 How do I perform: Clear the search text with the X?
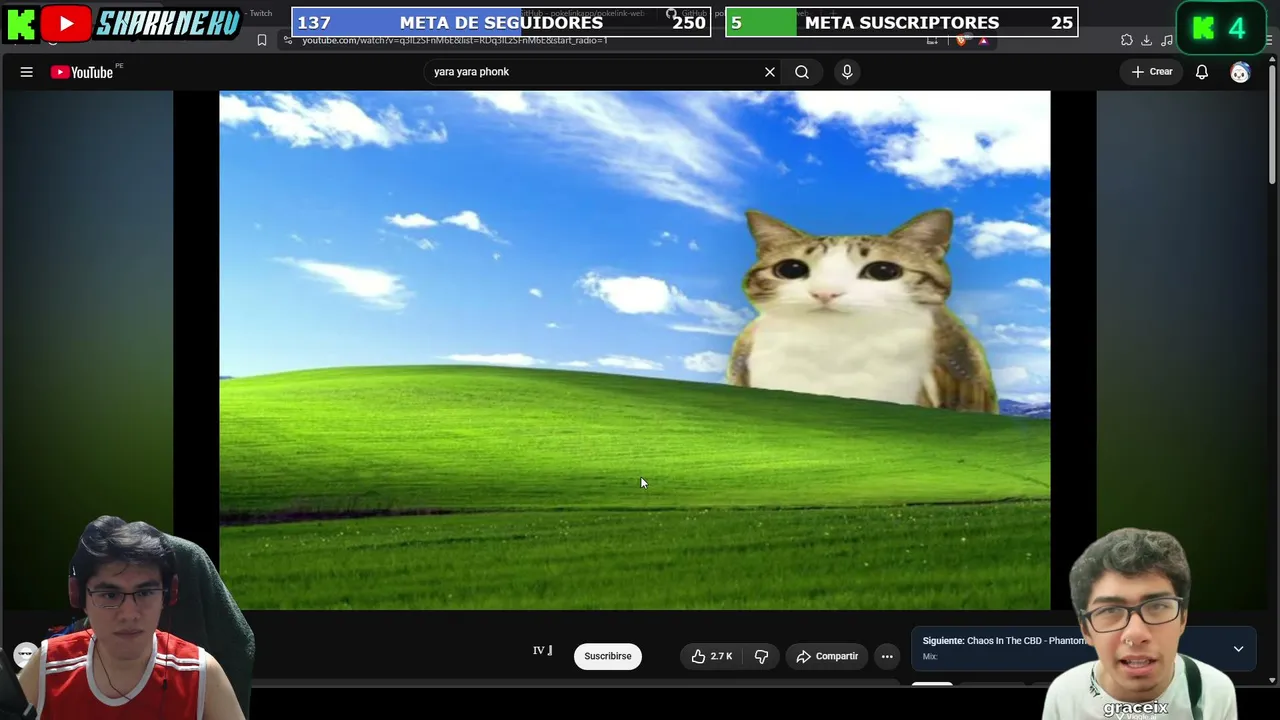click(x=770, y=72)
